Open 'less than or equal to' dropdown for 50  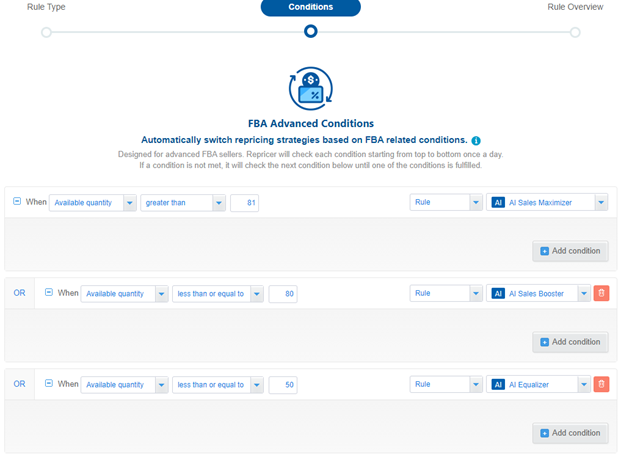(218, 385)
